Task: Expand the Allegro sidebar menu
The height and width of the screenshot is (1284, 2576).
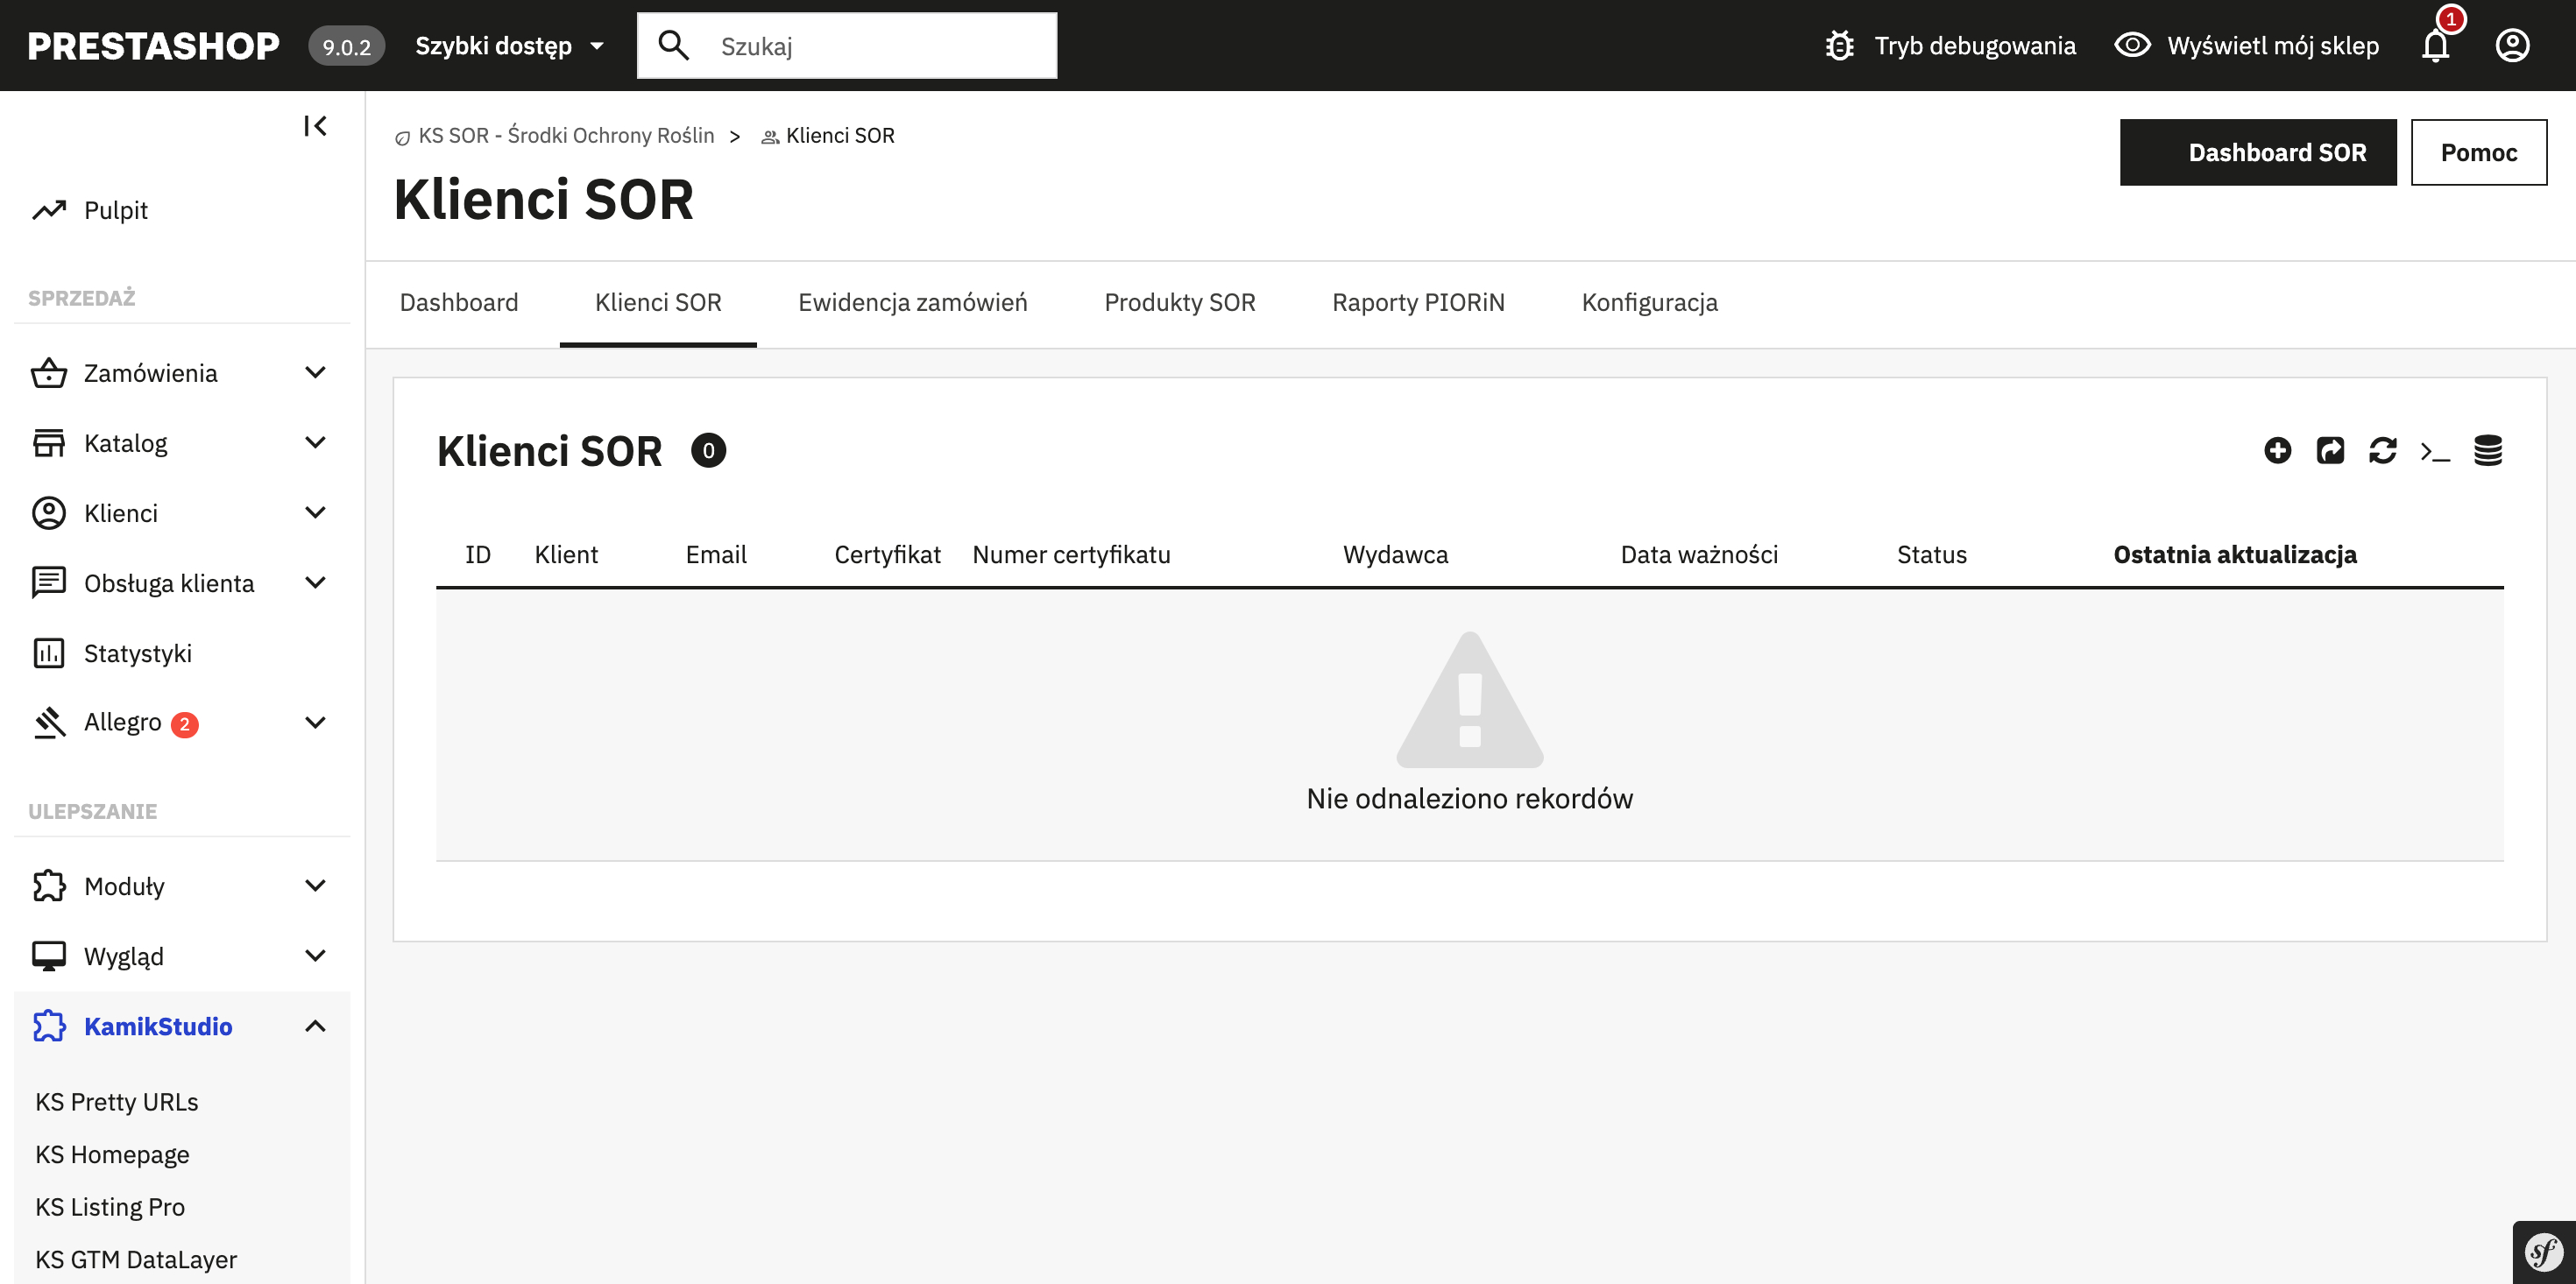Action: [x=315, y=723]
